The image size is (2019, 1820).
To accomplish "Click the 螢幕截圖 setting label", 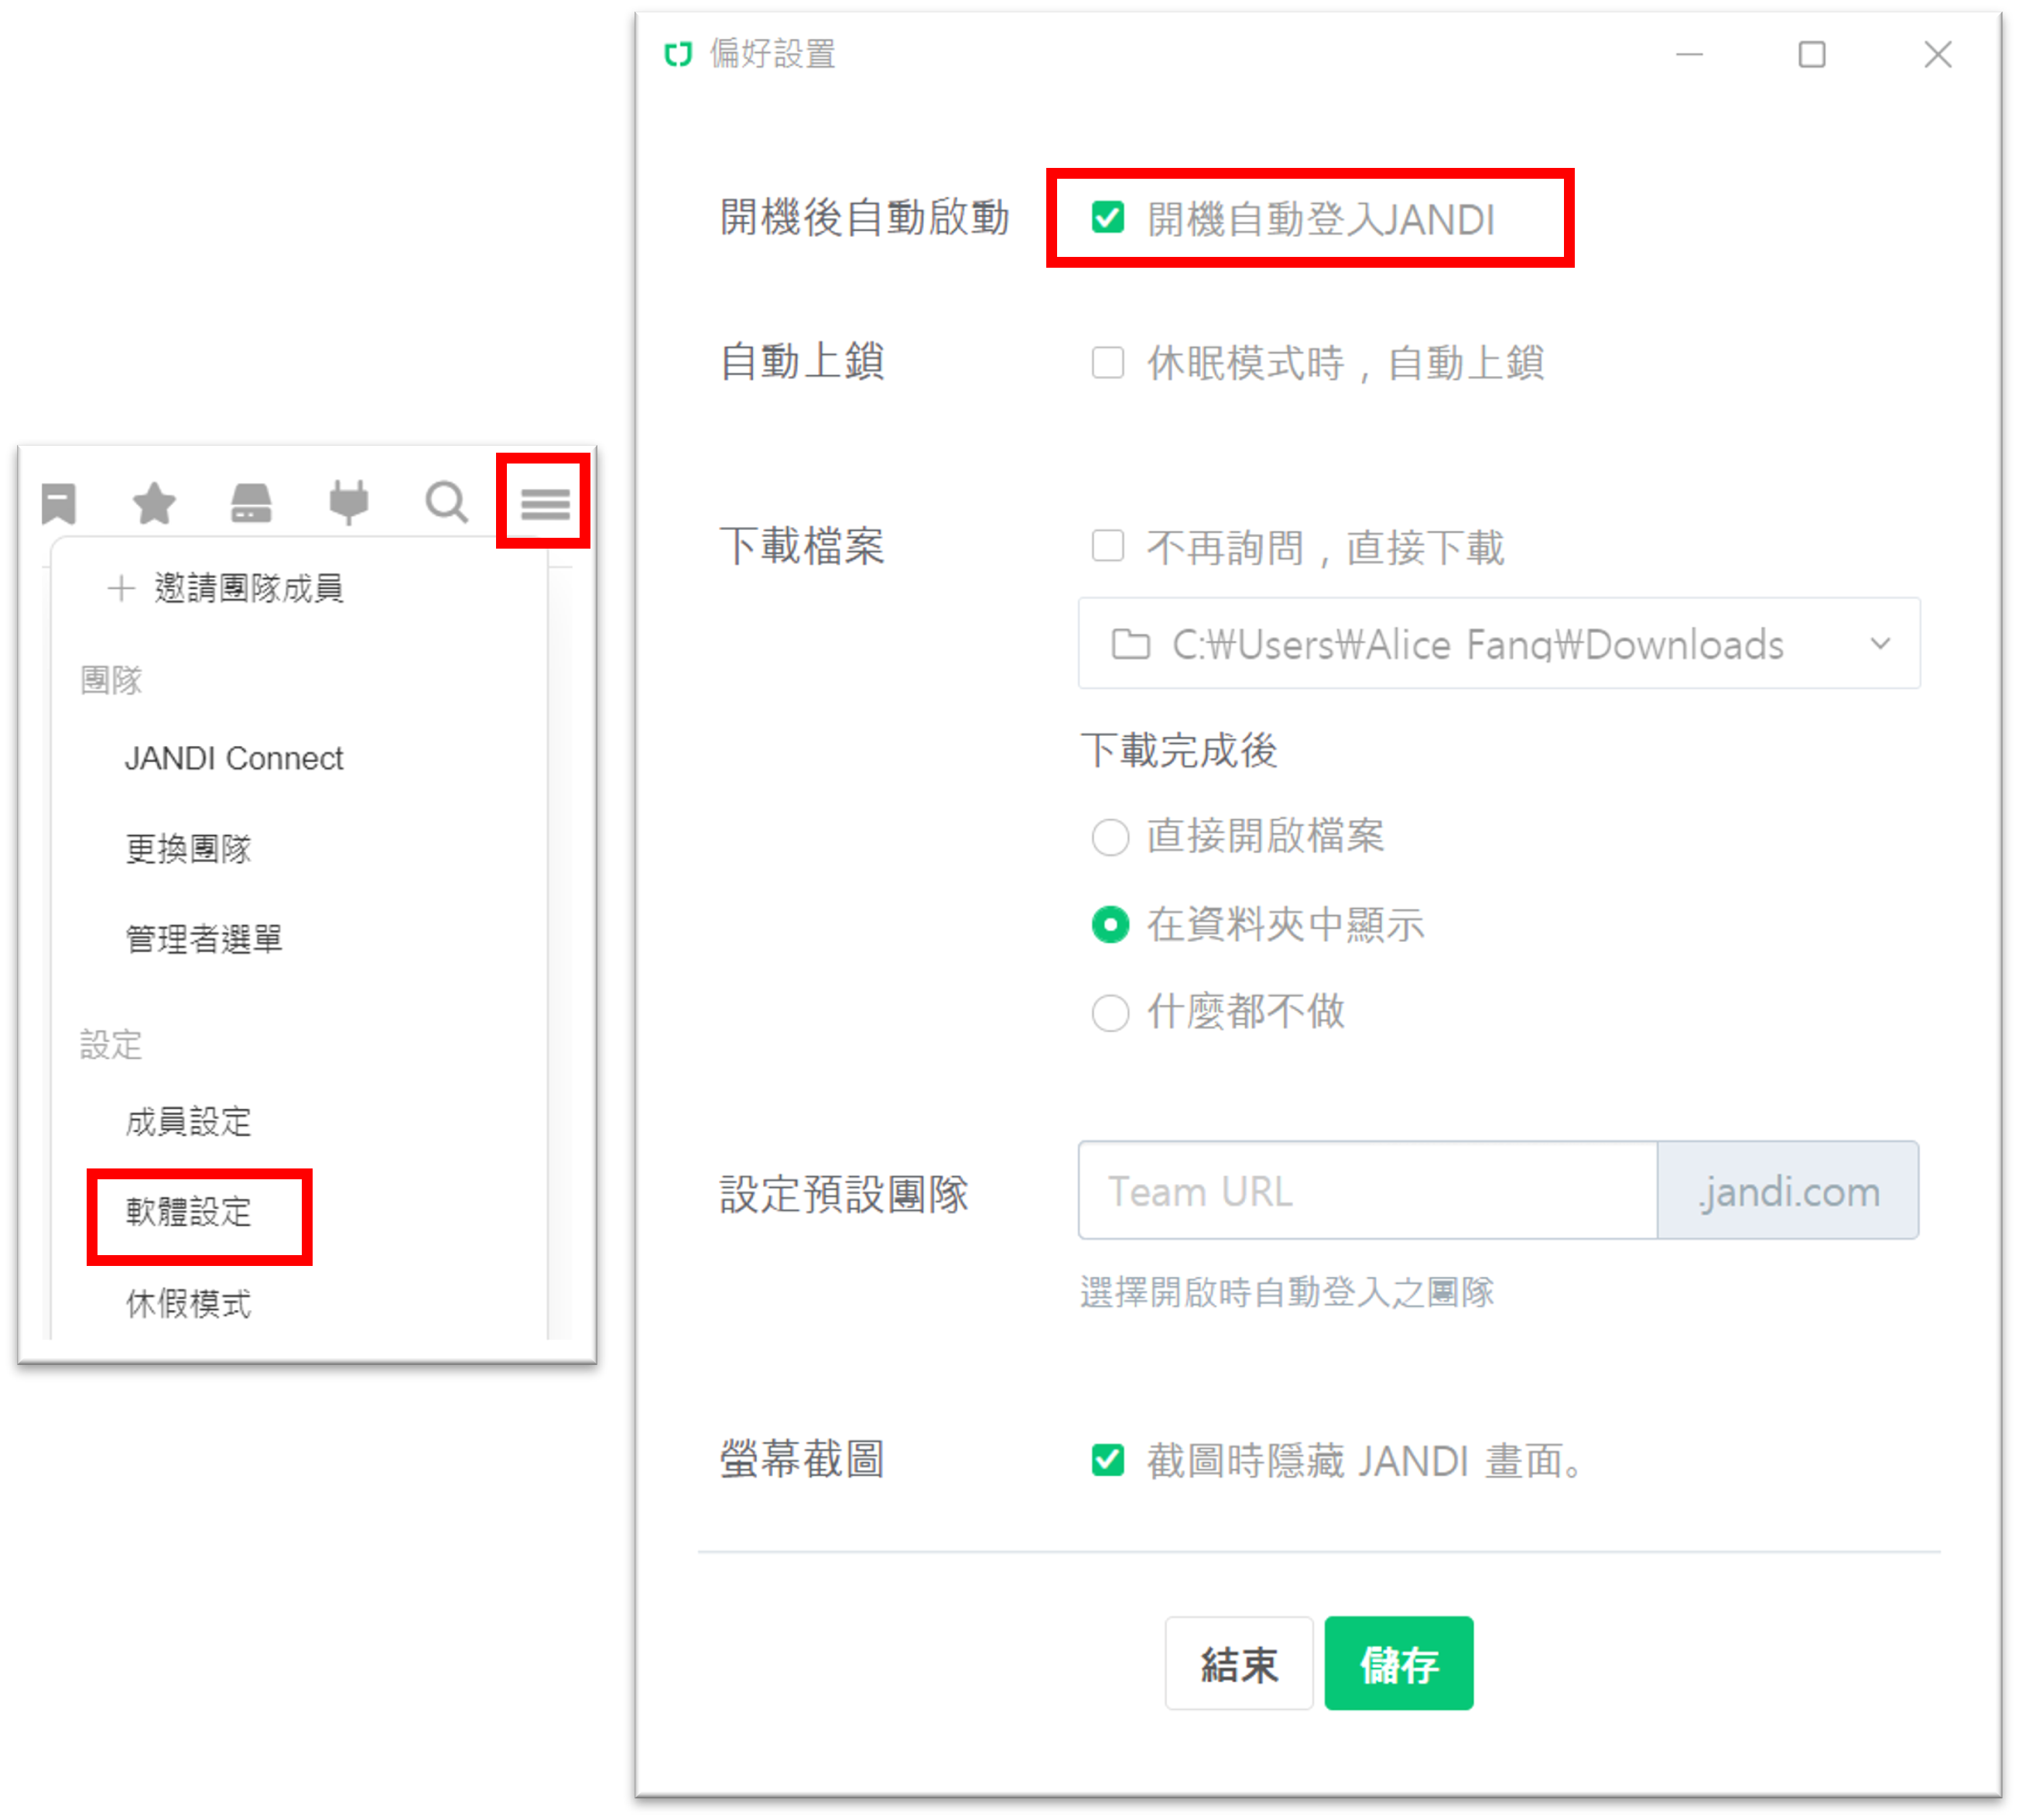I will pos(802,1459).
